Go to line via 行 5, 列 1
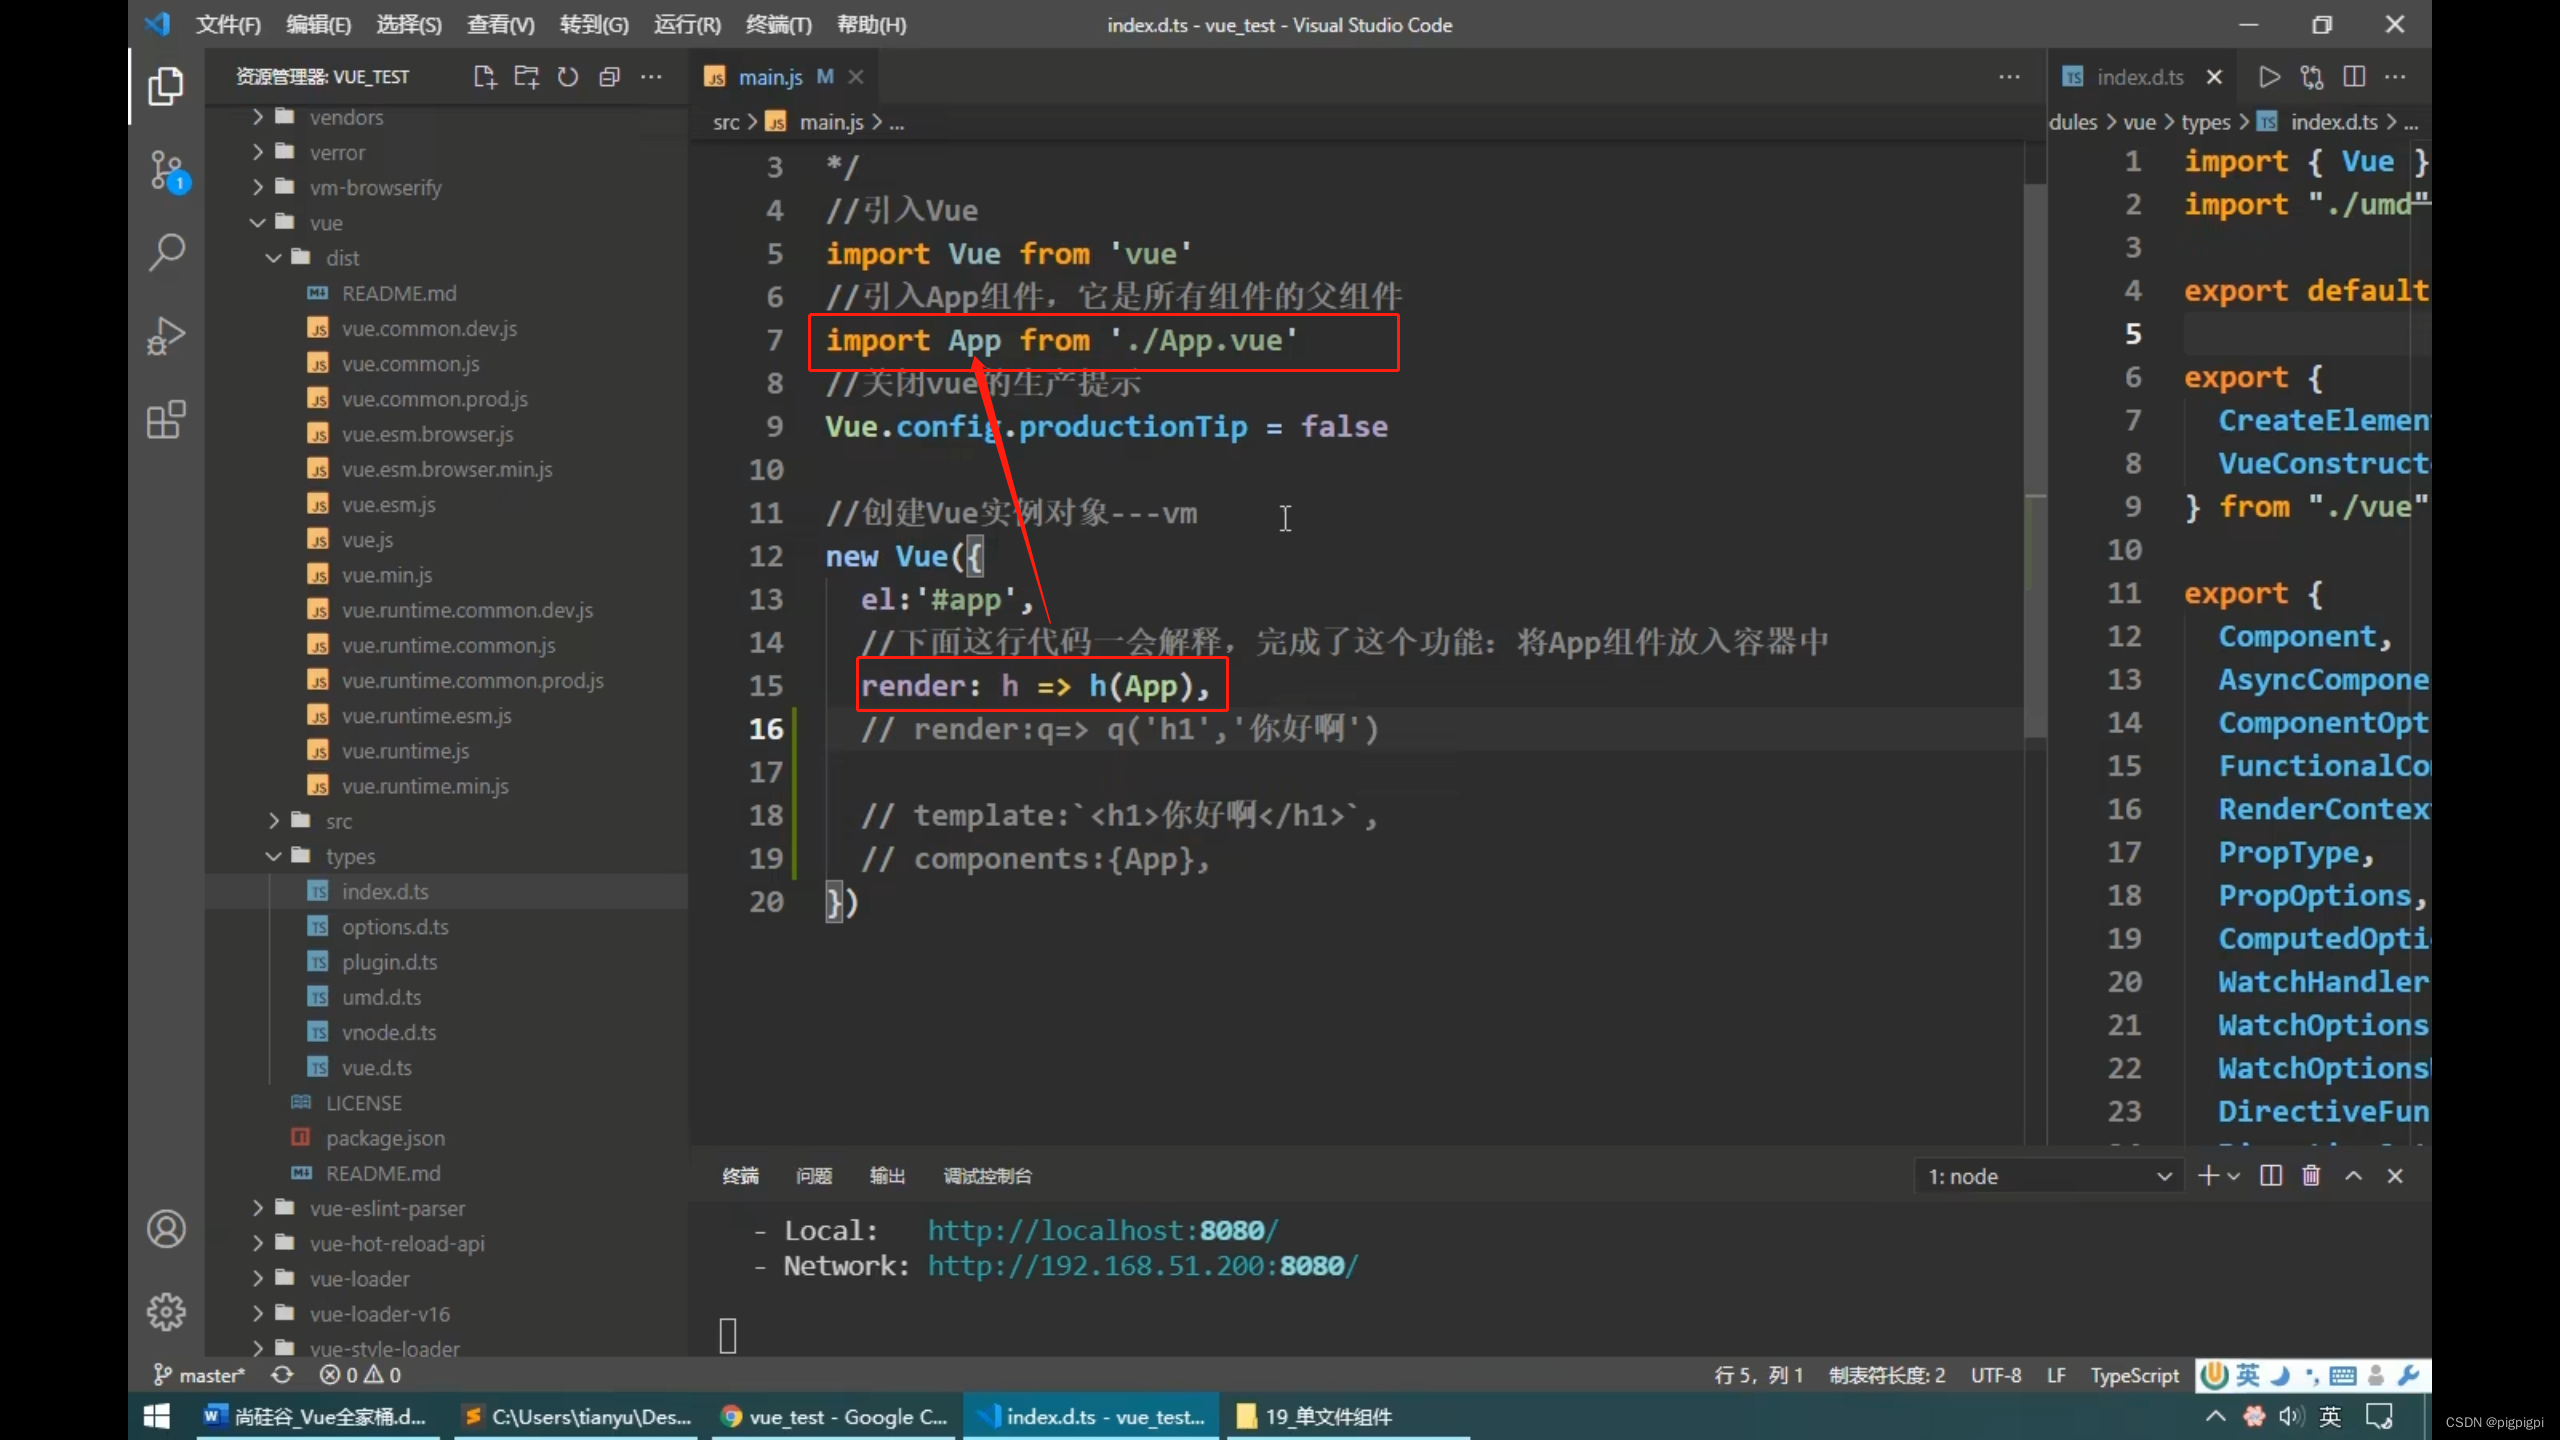 pyautogui.click(x=1759, y=1375)
